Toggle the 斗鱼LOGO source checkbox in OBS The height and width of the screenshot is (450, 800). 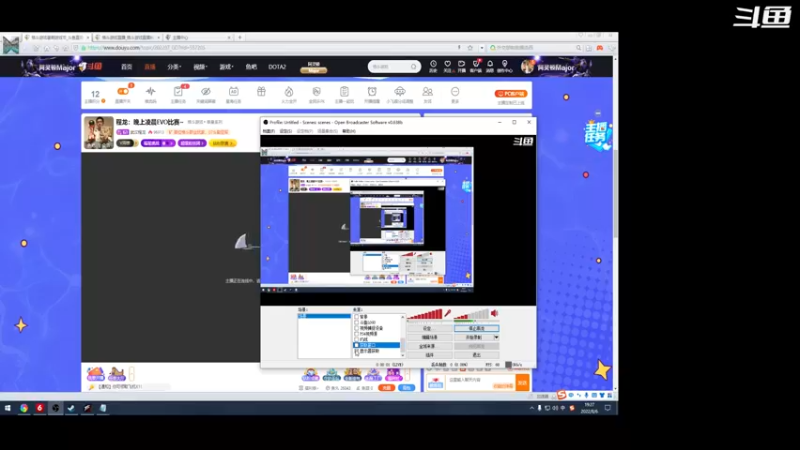pyautogui.click(x=356, y=322)
